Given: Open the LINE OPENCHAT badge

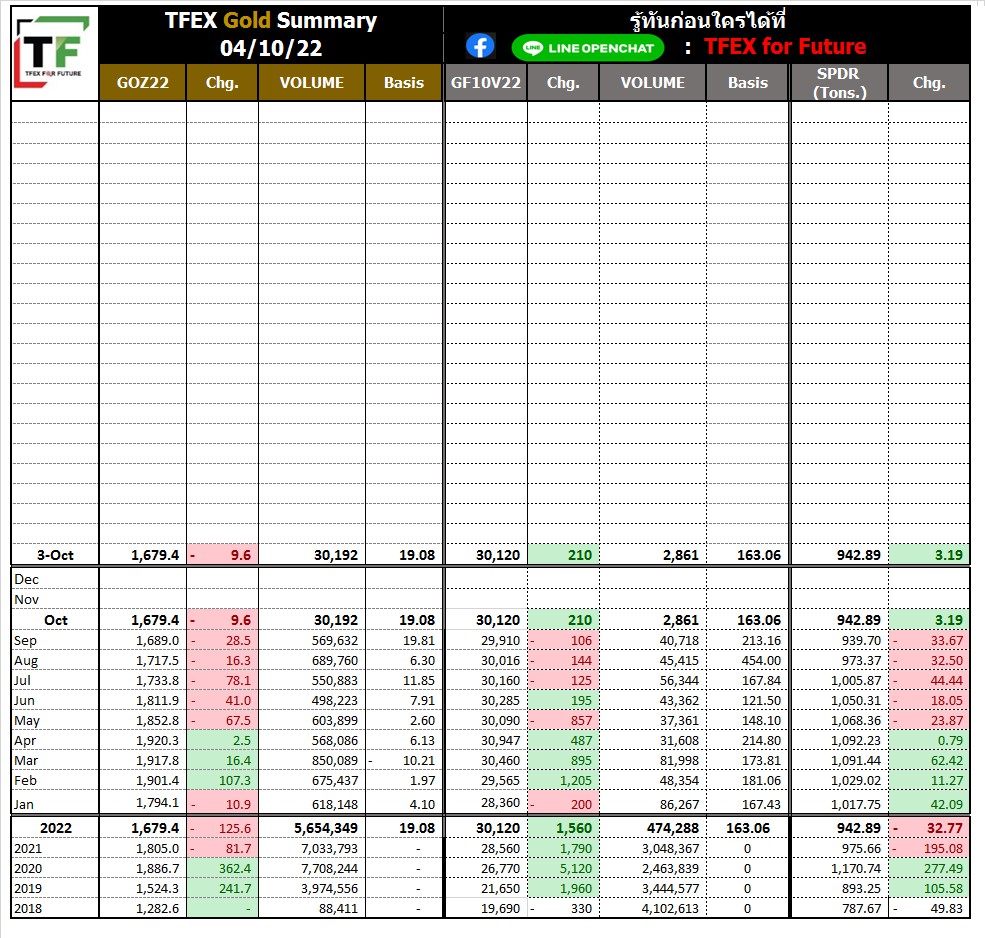Looking at the screenshot, I should (x=588, y=48).
